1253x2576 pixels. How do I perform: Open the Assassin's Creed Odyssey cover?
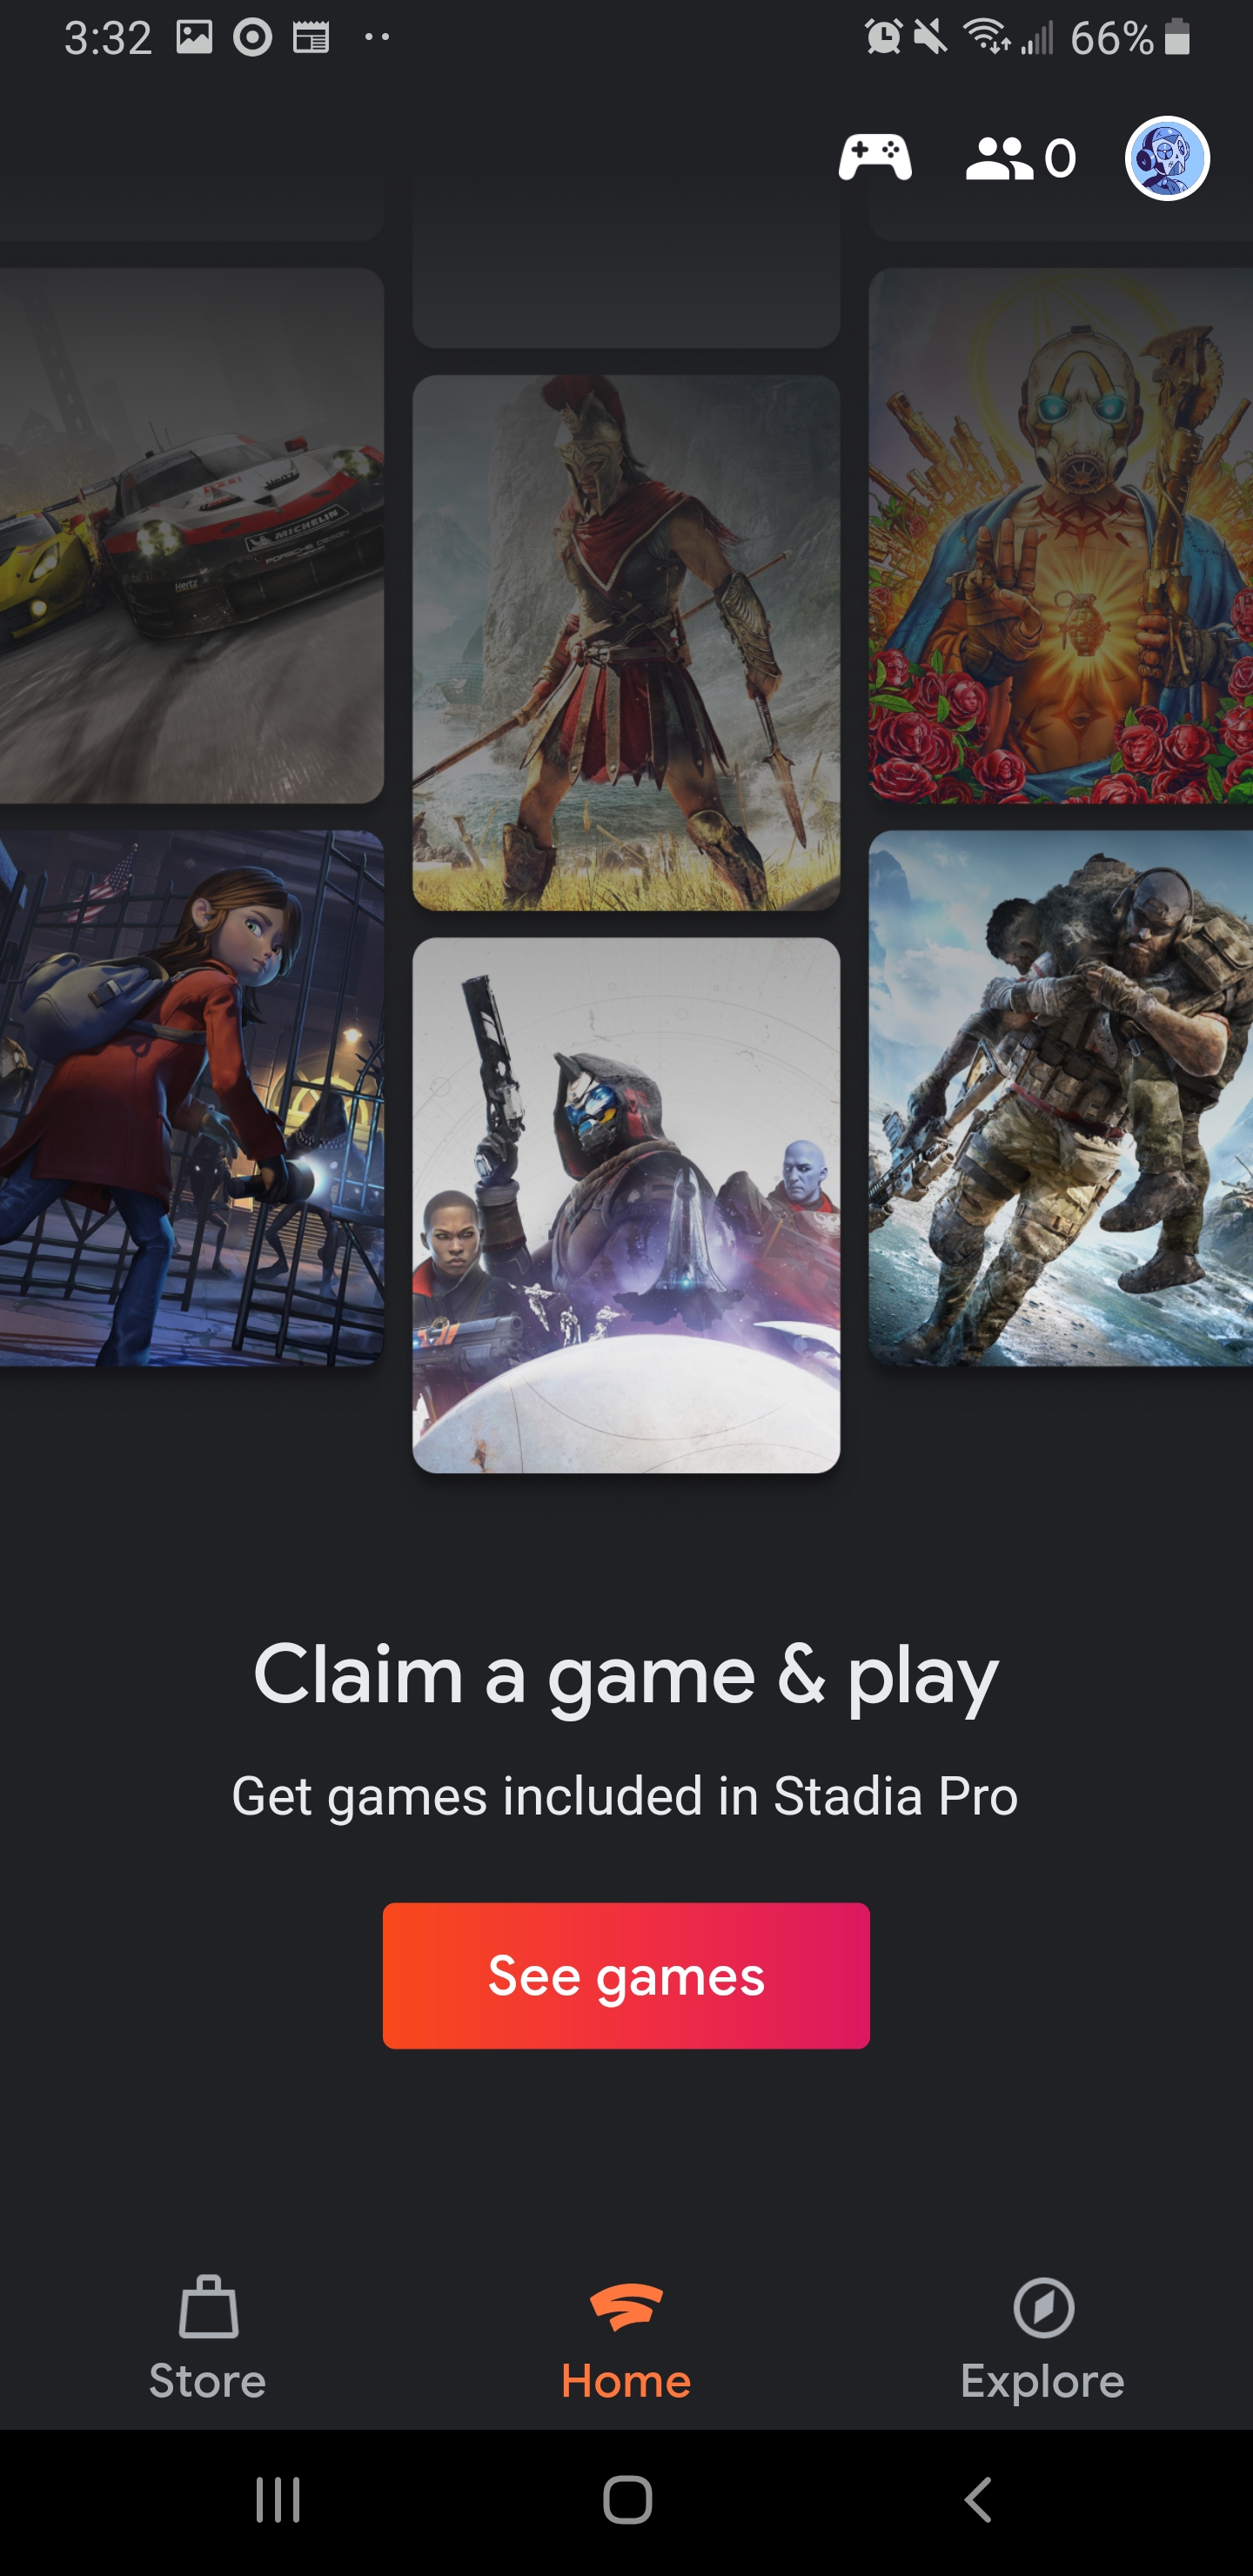626,643
